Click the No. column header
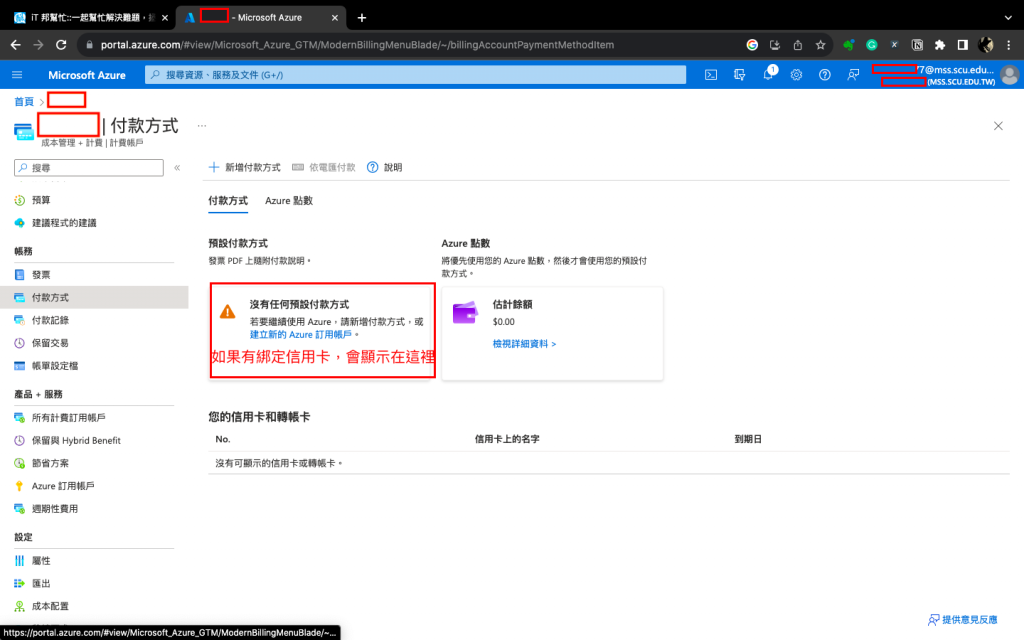 pos(223,440)
